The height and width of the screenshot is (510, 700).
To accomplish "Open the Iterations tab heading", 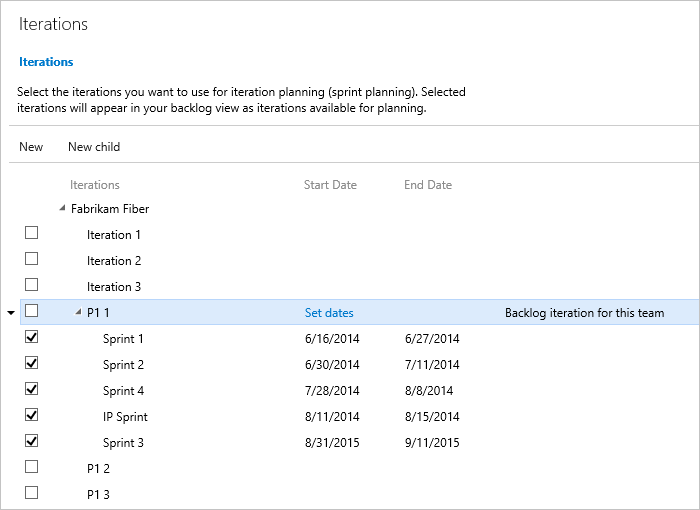I will (46, 62).
